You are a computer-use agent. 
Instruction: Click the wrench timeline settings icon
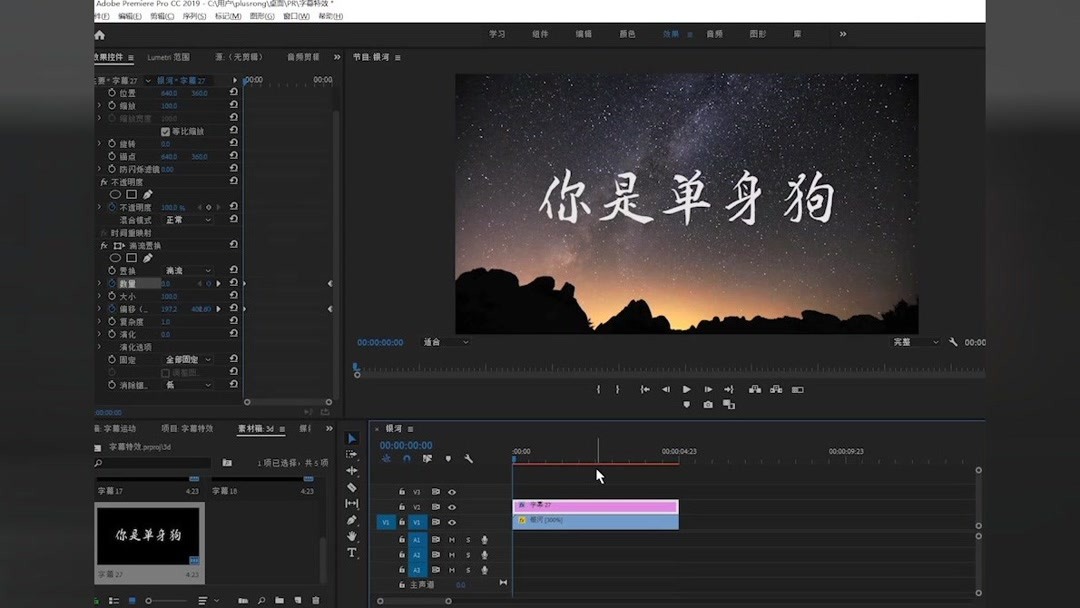(468, 458)
